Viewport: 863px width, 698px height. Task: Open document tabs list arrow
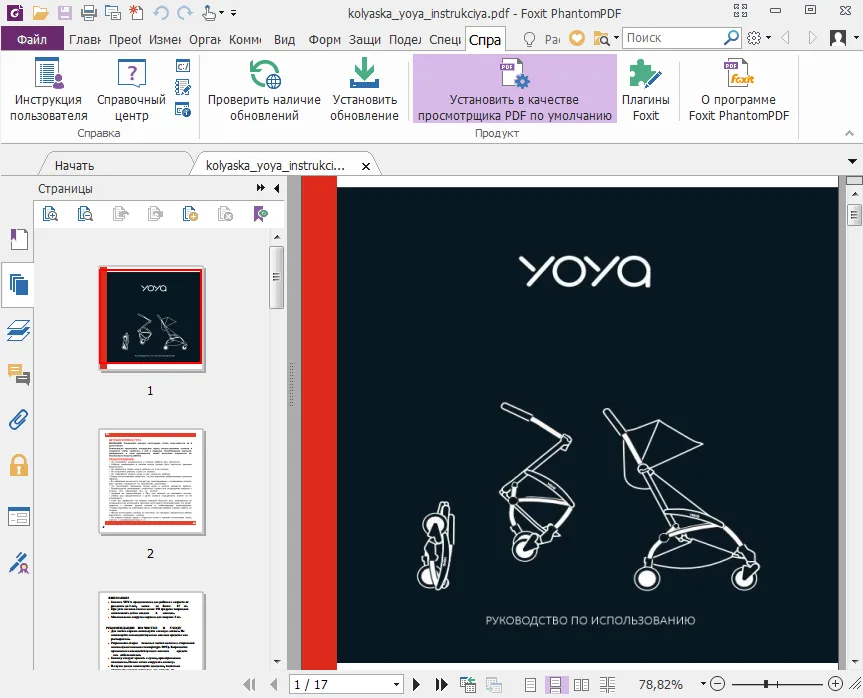click(x=853, y=162)
